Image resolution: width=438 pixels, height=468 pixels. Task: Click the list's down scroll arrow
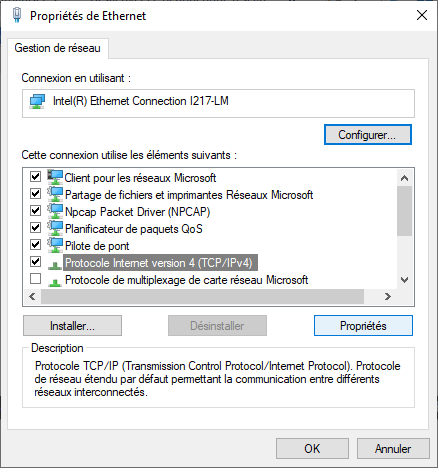coord(404,280)
